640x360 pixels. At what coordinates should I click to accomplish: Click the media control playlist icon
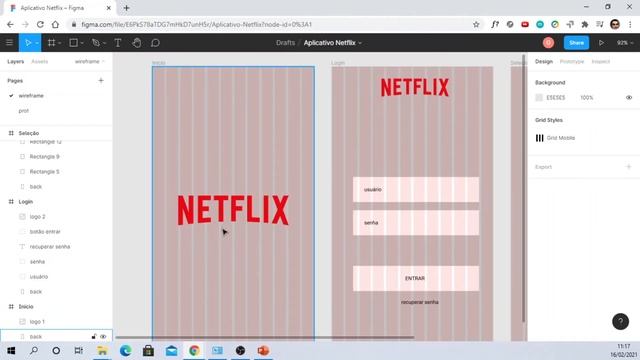pos(600,24)
